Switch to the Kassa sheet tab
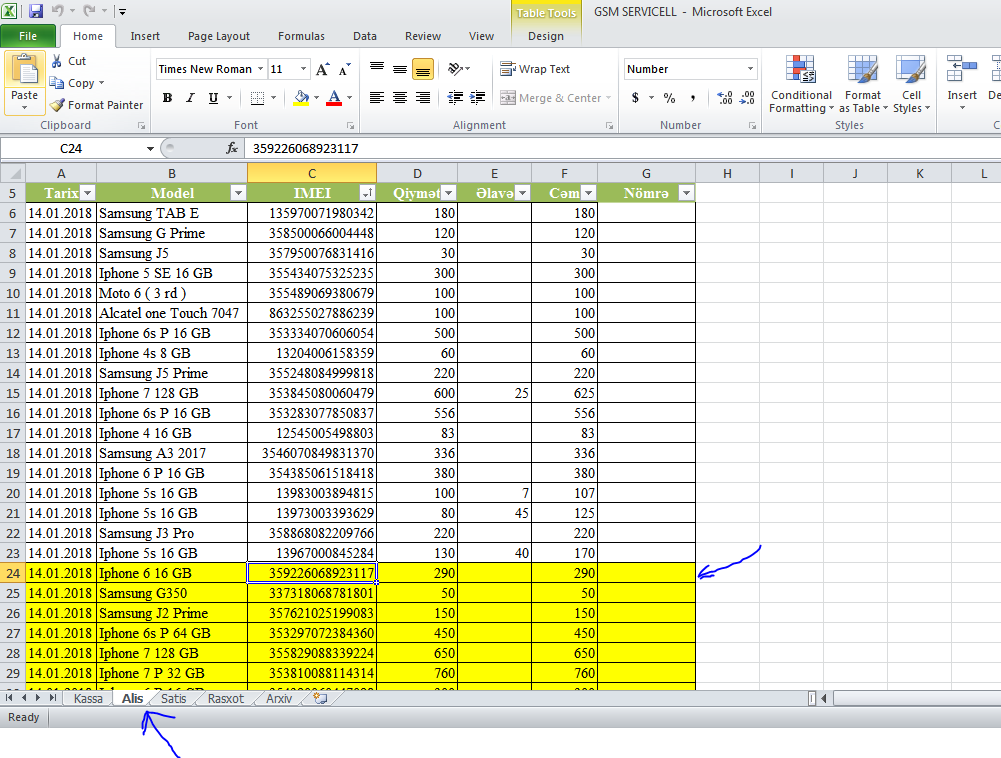Viewport: 1001px width, 758px height. click(x=88, y=699)
